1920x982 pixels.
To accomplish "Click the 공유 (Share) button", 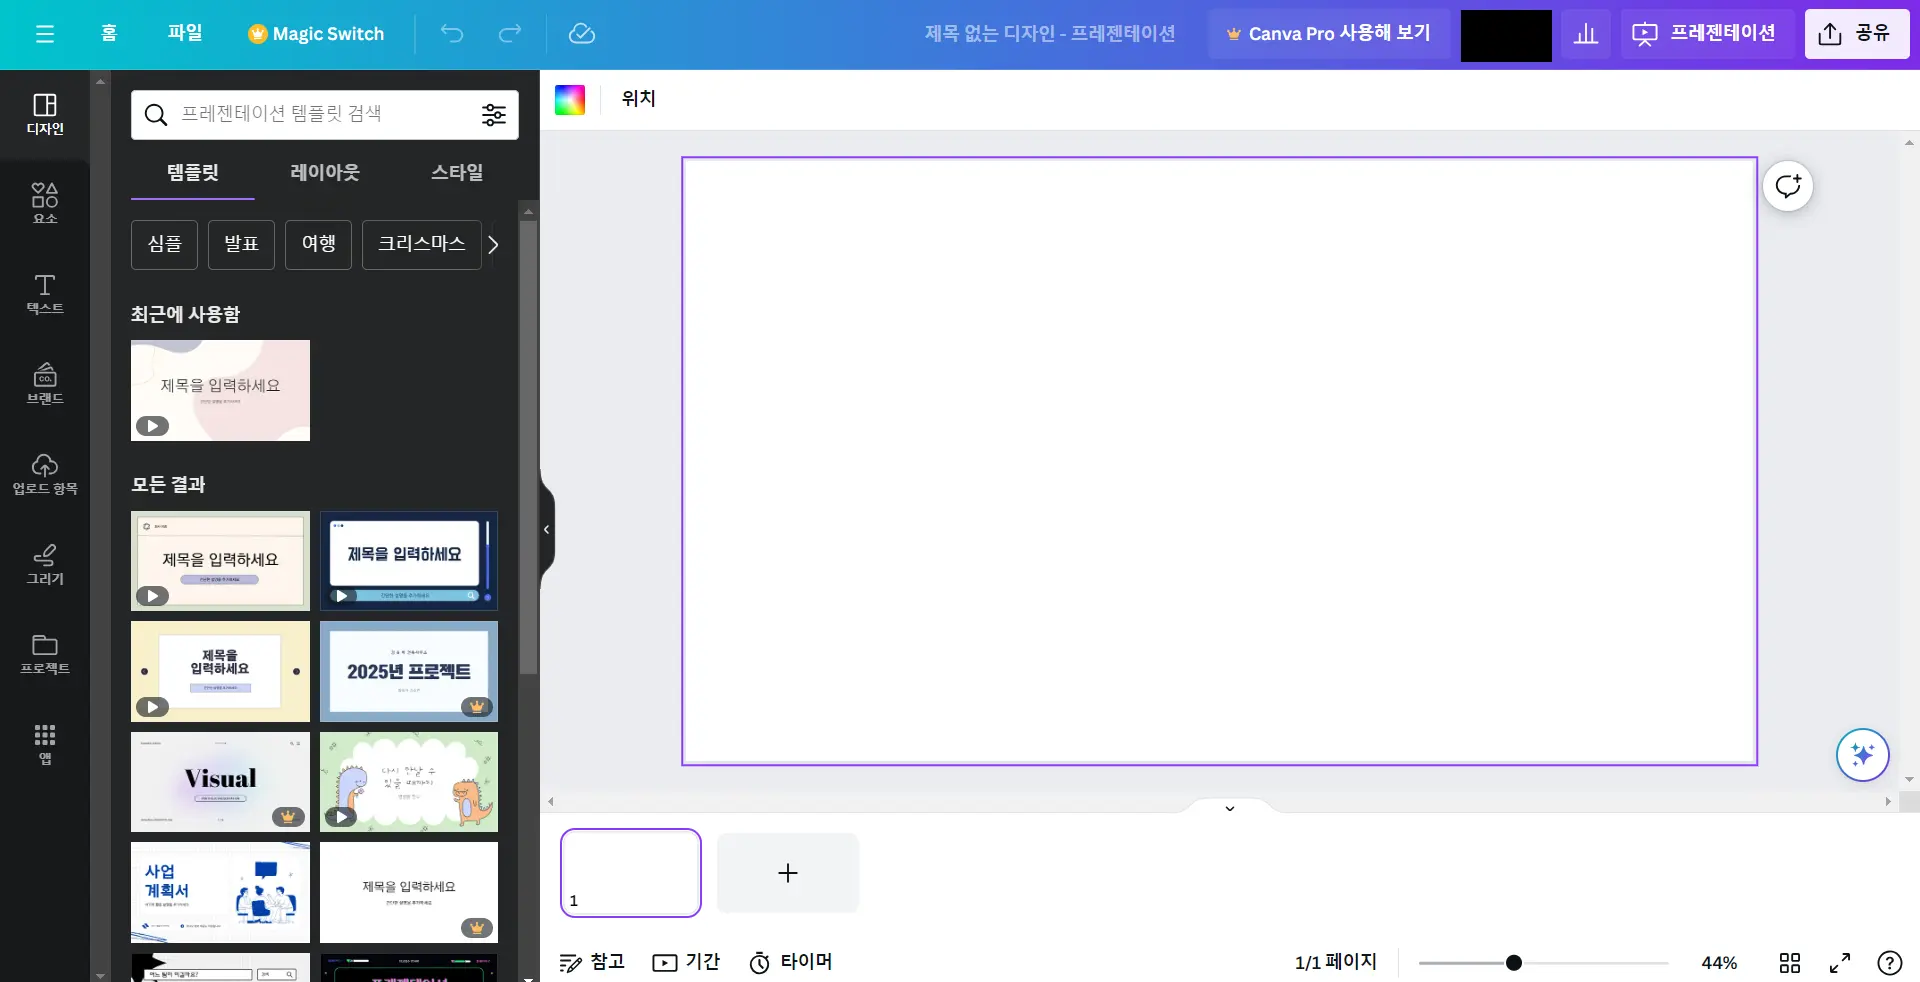I will 1856,33.
